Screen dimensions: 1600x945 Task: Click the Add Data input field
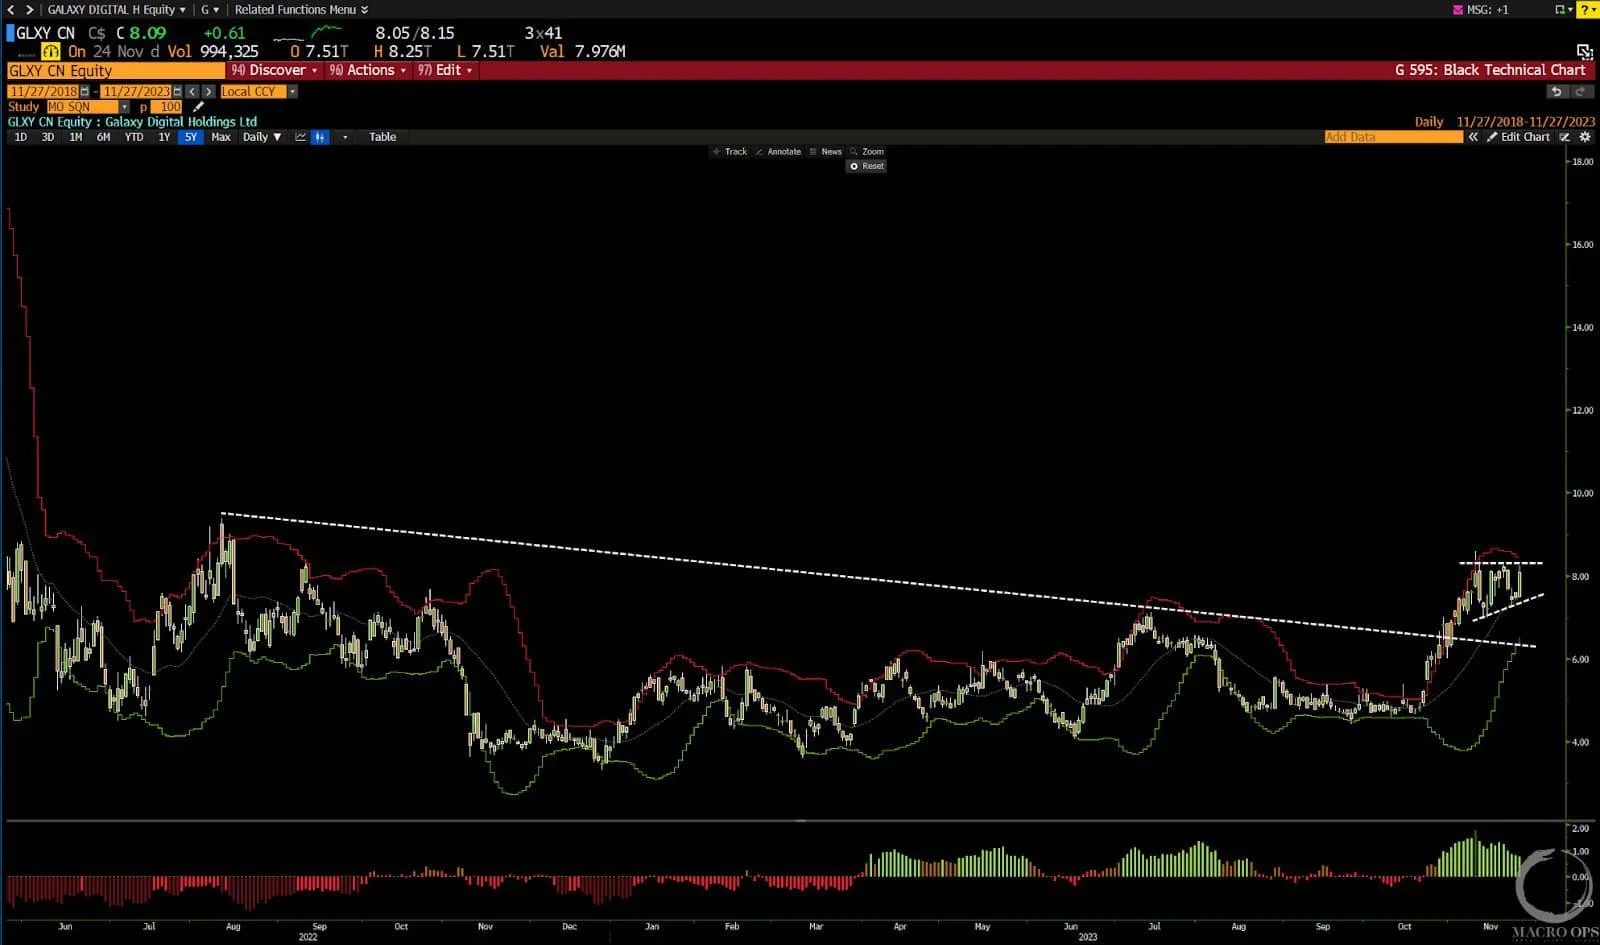coord(1393,137)
